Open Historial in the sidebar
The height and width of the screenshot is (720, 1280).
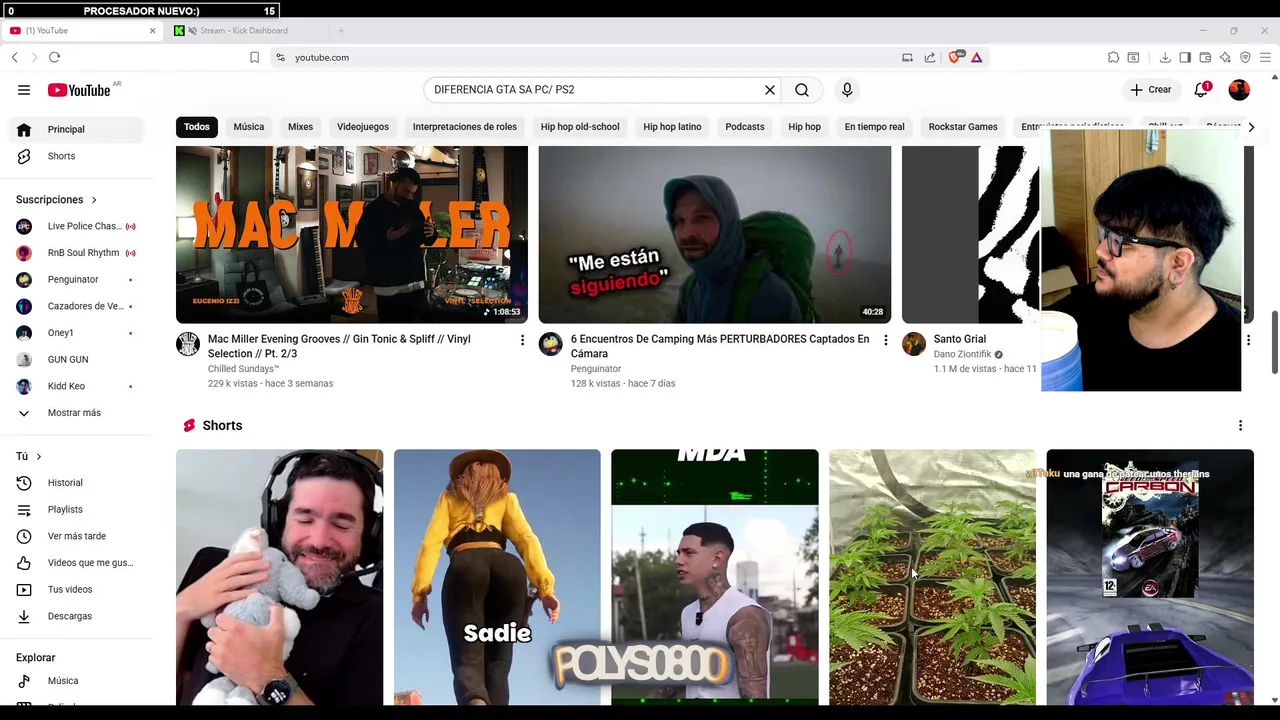point(77,483)
